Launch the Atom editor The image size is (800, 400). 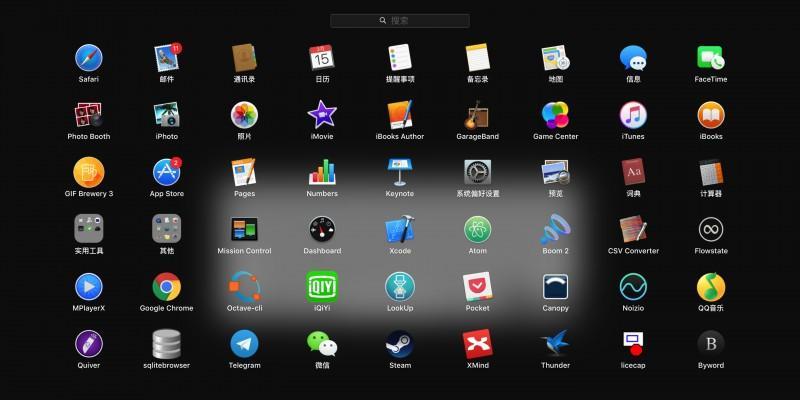478,229
